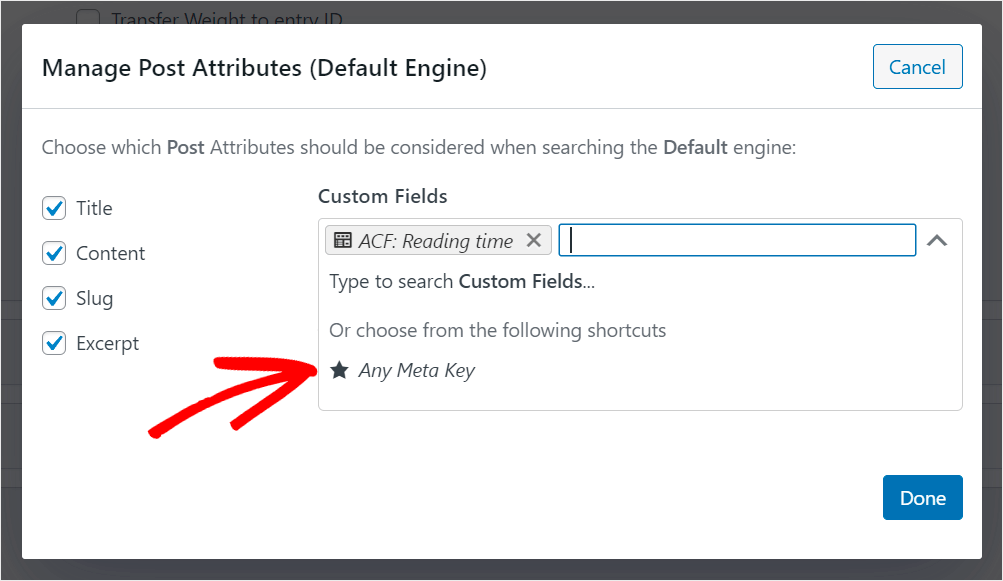Click the Content label text

(x=111, y=253)
